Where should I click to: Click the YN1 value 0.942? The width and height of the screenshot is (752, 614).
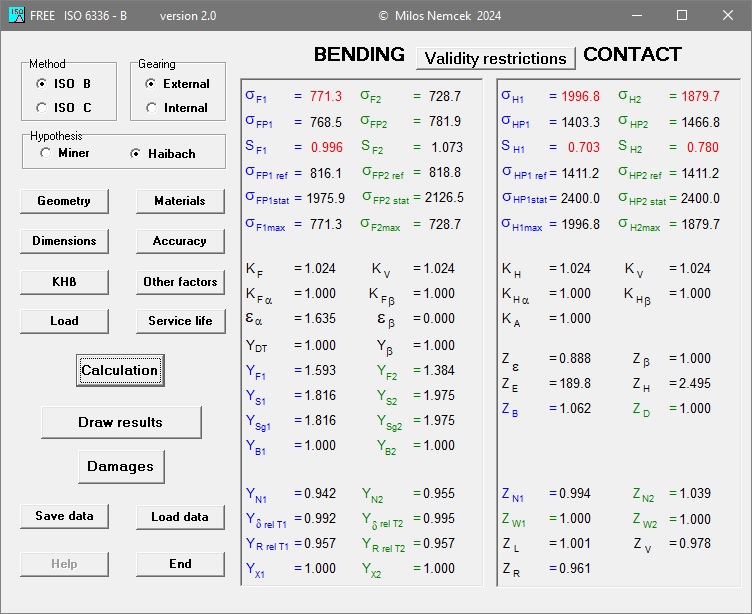319,493
